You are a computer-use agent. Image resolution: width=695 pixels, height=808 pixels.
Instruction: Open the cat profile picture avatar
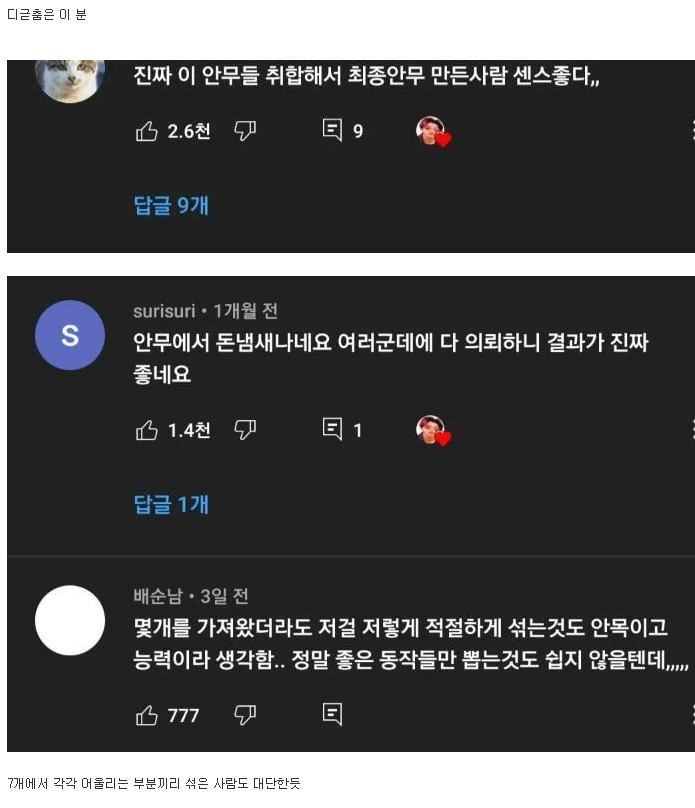pos(70,81)
